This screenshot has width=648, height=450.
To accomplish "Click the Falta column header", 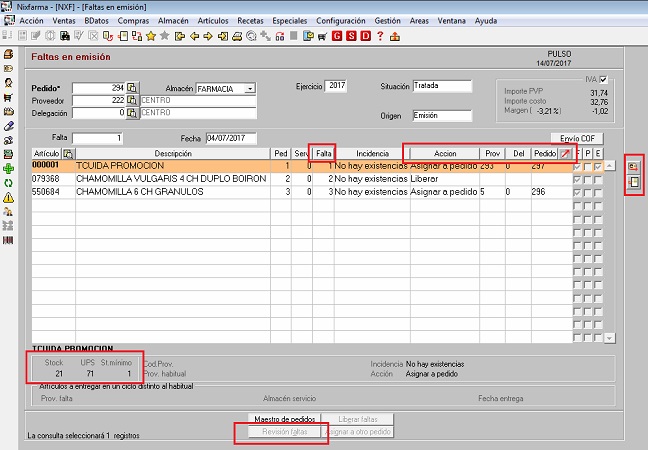I will click(x=324, y=154).
